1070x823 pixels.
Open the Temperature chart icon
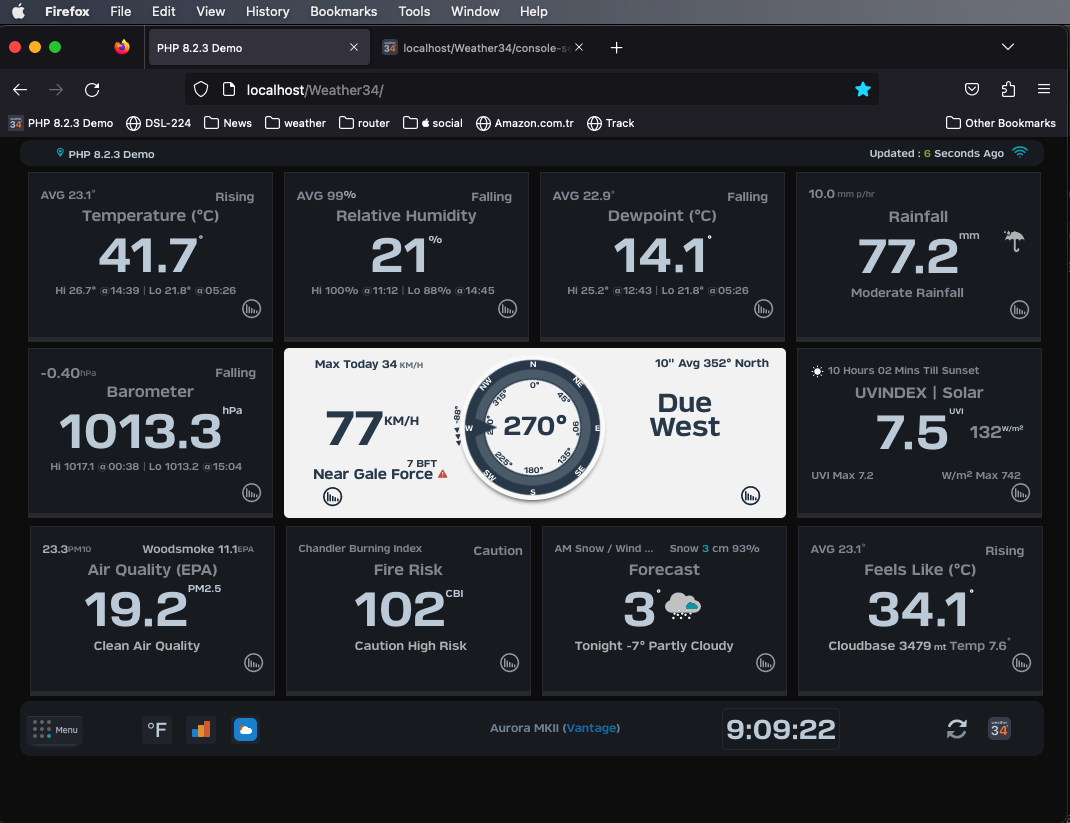[252, 309]
